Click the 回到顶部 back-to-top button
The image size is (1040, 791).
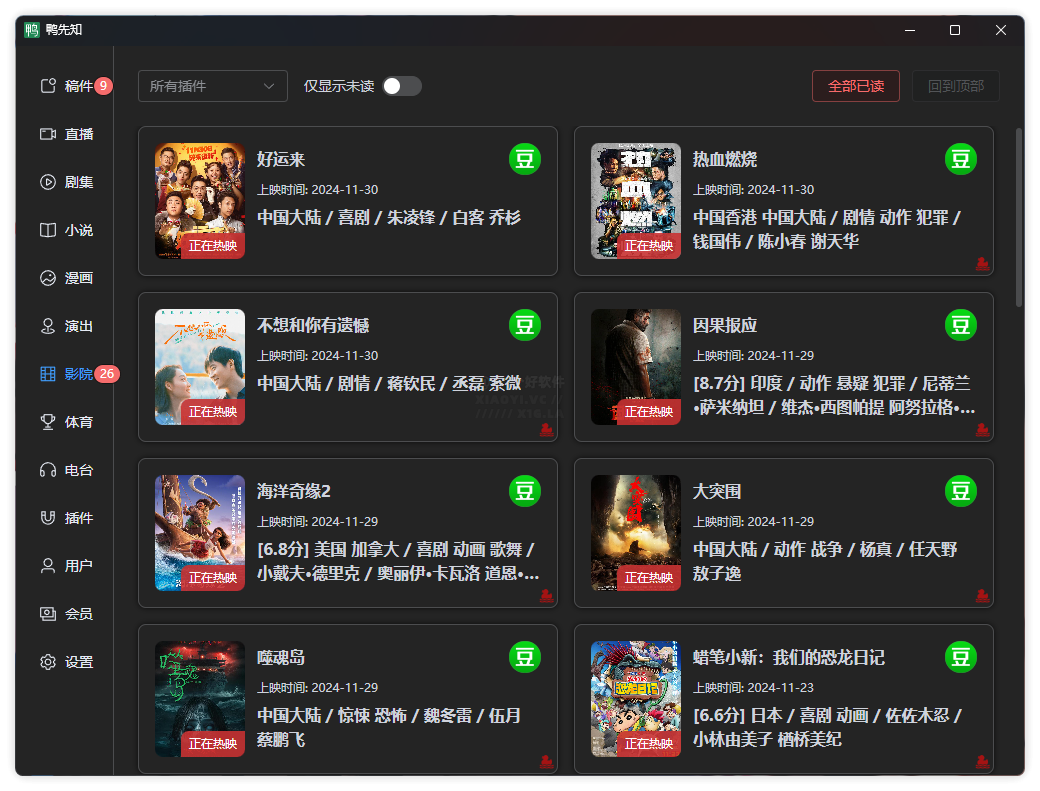coord(956,86)
